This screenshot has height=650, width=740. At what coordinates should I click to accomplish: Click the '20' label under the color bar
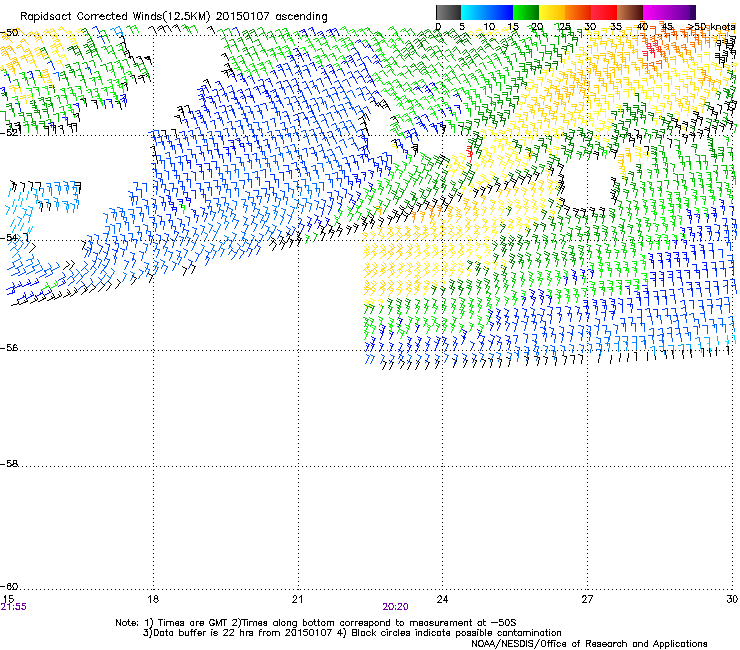(537, 26)
